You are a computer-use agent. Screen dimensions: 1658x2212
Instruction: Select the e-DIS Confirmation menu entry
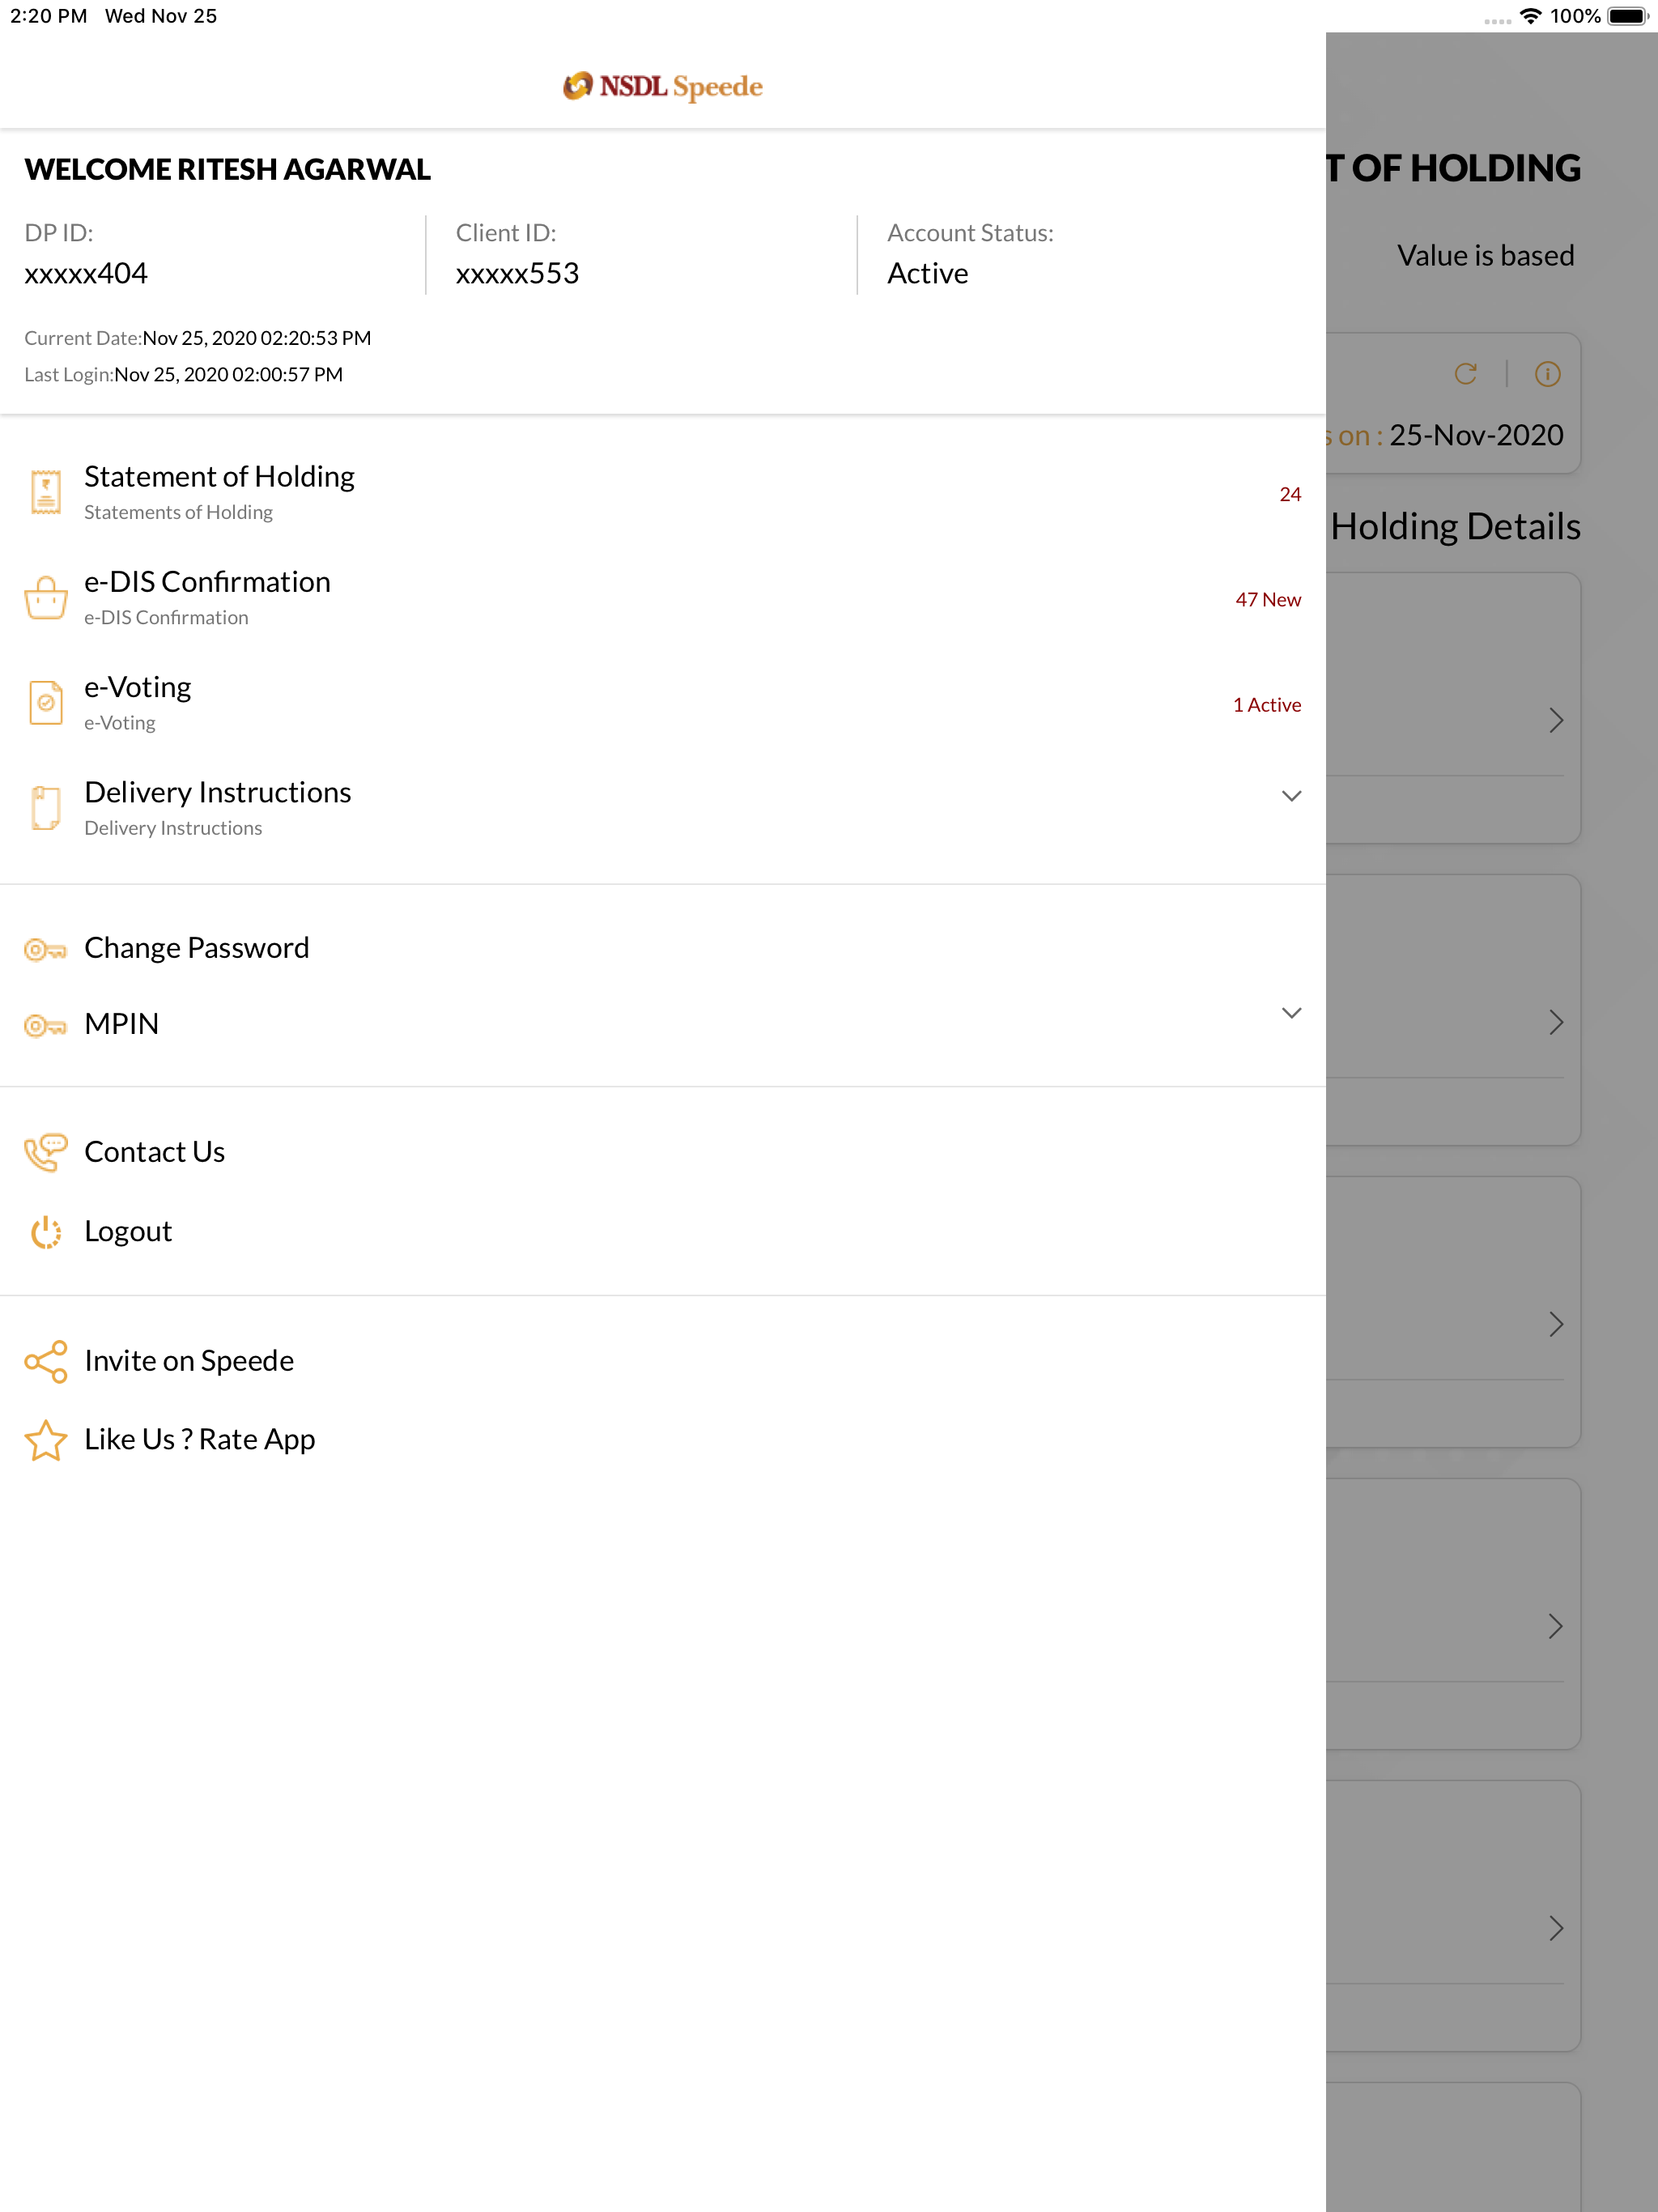pos(207,582)
